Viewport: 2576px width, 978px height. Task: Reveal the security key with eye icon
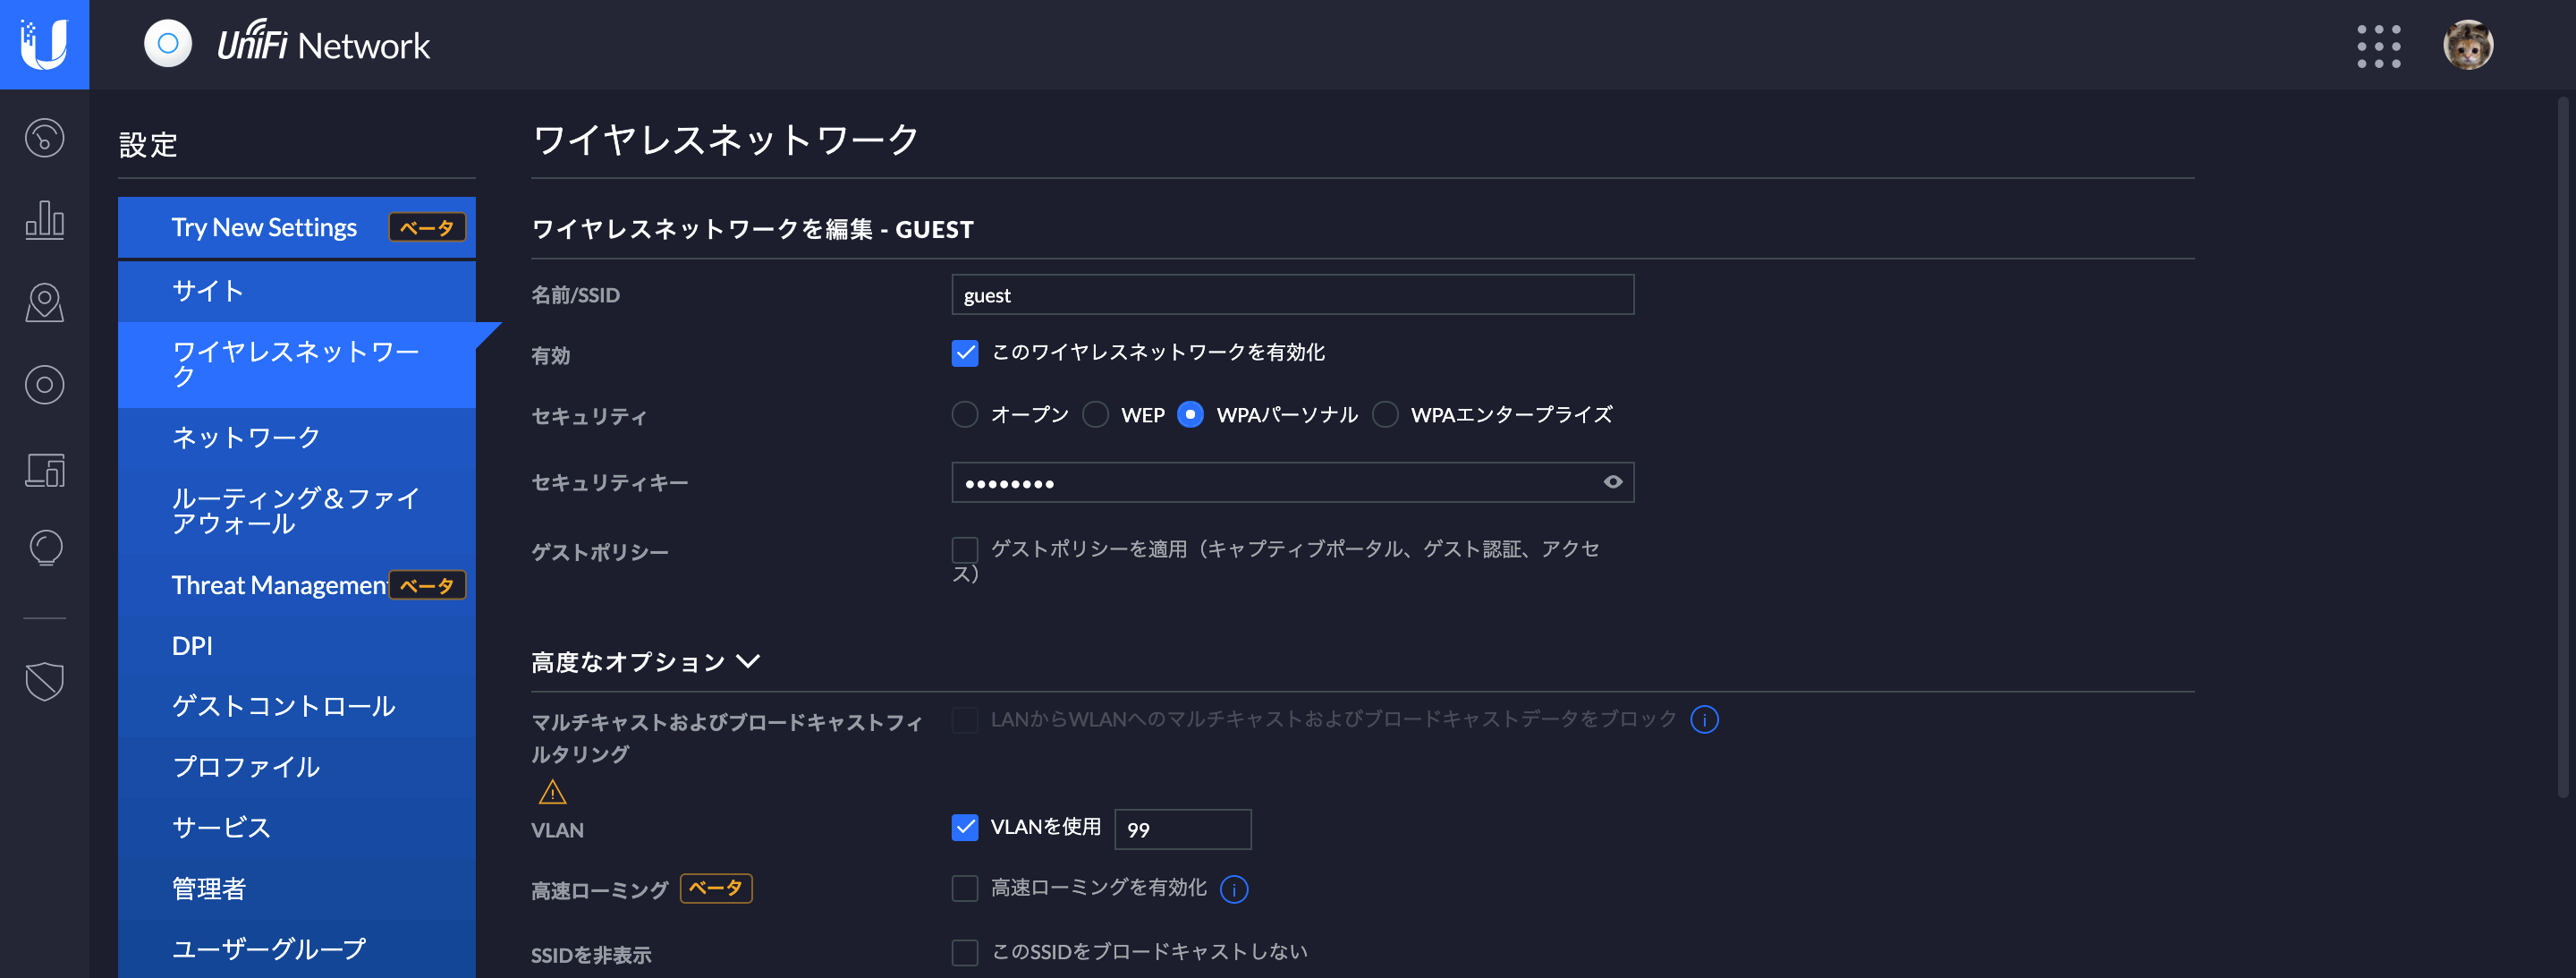click(1612, 482)
